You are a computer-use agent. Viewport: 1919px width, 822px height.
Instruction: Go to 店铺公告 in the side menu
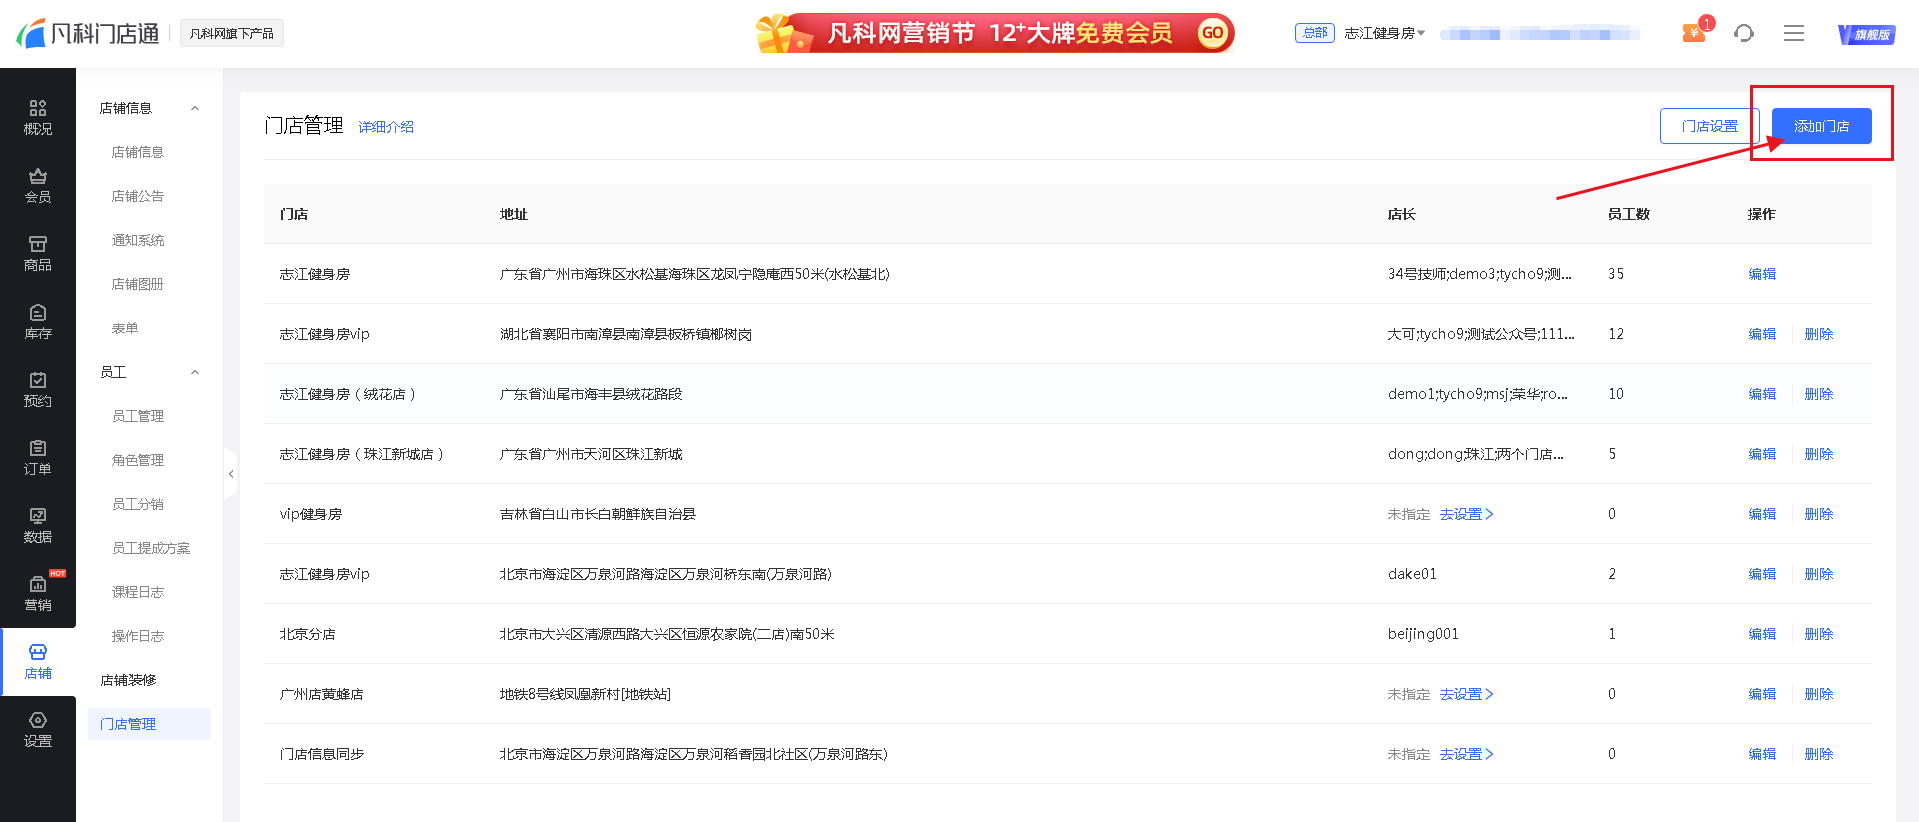(x=138, y=196)
